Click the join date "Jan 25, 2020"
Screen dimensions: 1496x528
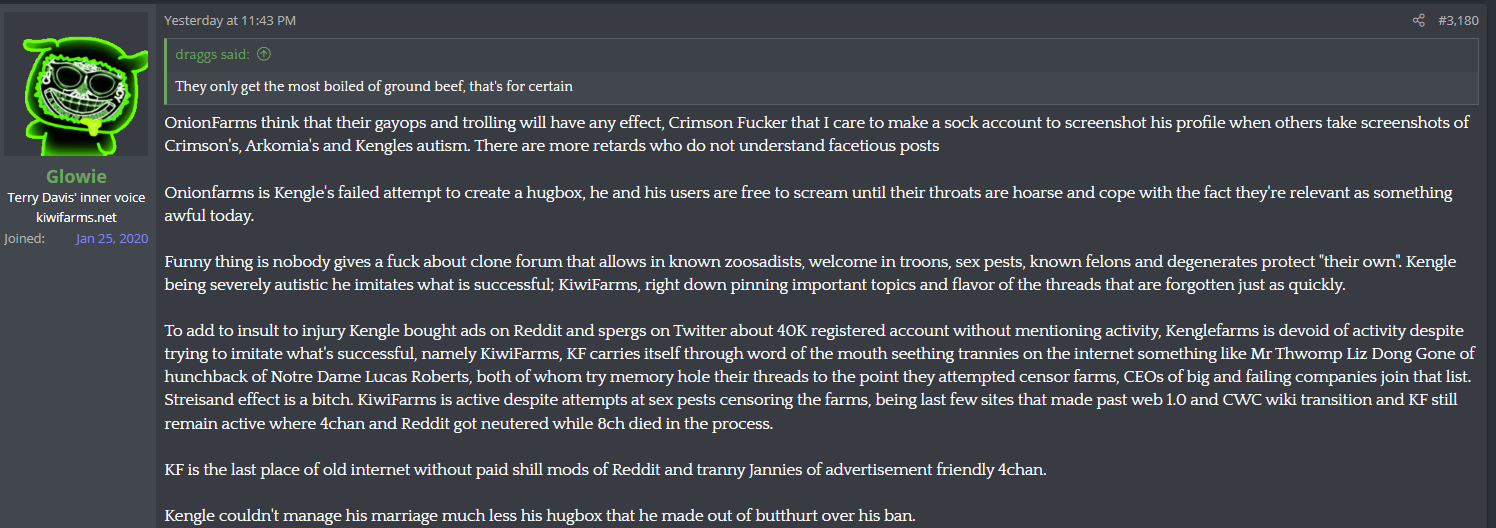111,239
